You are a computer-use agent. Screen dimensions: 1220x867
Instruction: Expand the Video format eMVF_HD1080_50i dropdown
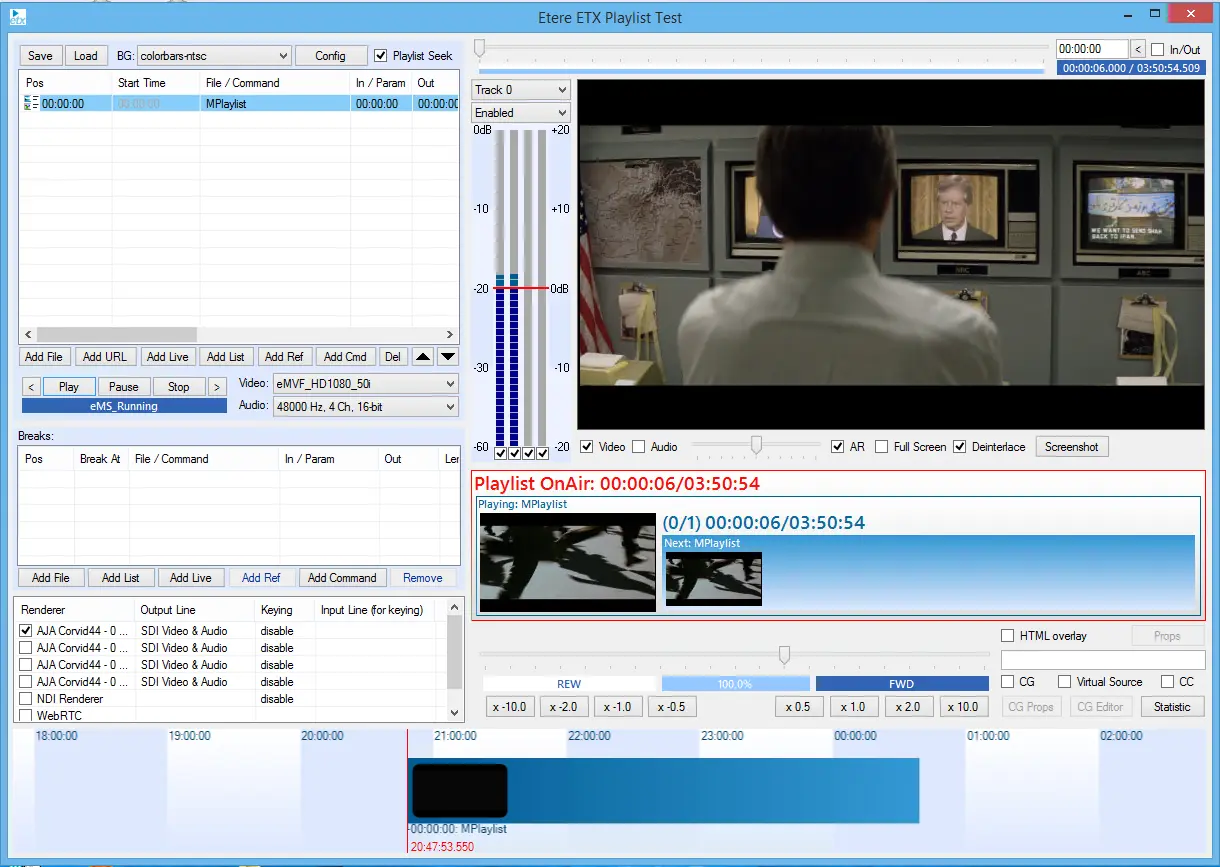coord(365,384)
